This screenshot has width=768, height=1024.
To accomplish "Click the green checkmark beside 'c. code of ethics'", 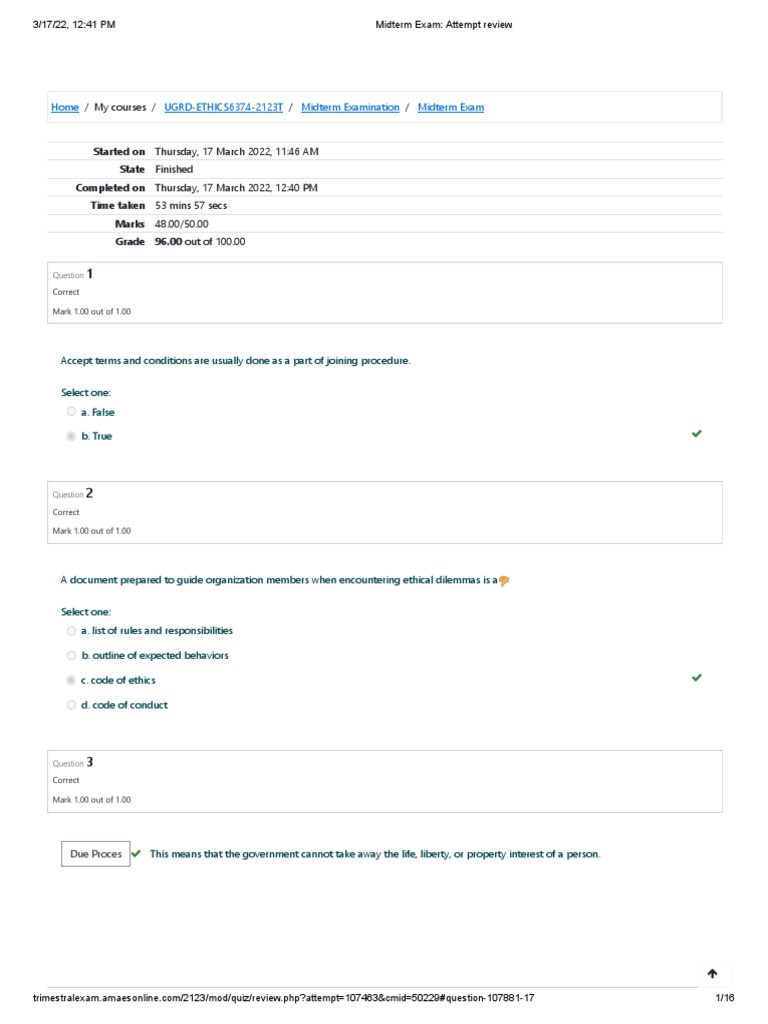I will (x=697, y=678).
